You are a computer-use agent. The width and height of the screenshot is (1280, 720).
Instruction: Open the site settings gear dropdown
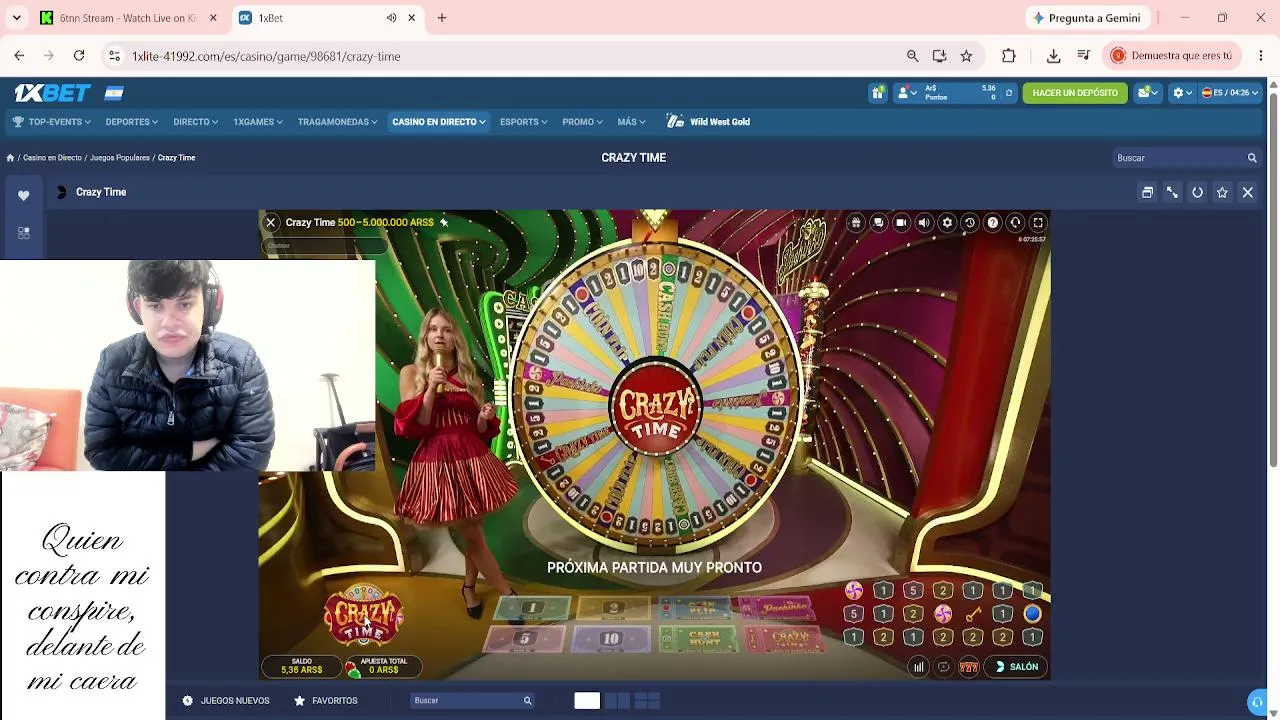(x=1181, y=93)
